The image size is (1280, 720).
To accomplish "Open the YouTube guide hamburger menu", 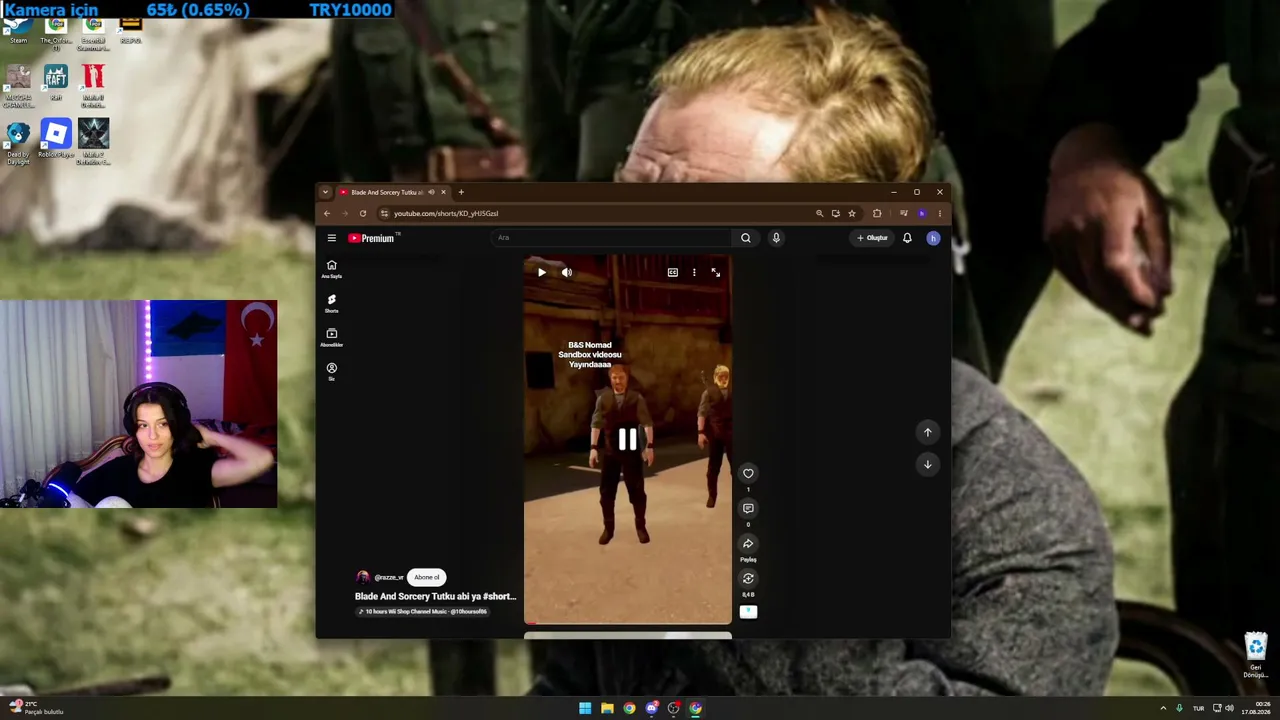I will pos(332,238).
